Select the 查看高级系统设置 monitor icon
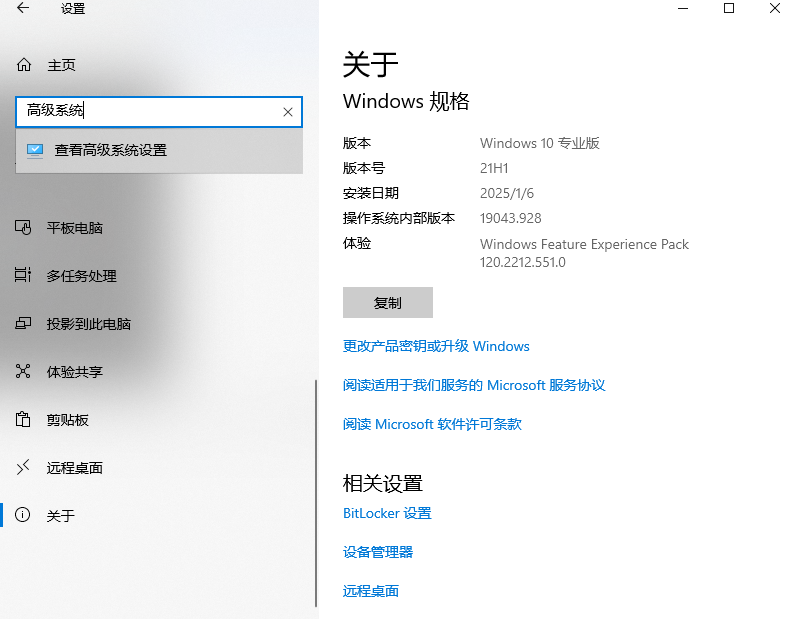The image size is (796, 619). click(35, 151)
